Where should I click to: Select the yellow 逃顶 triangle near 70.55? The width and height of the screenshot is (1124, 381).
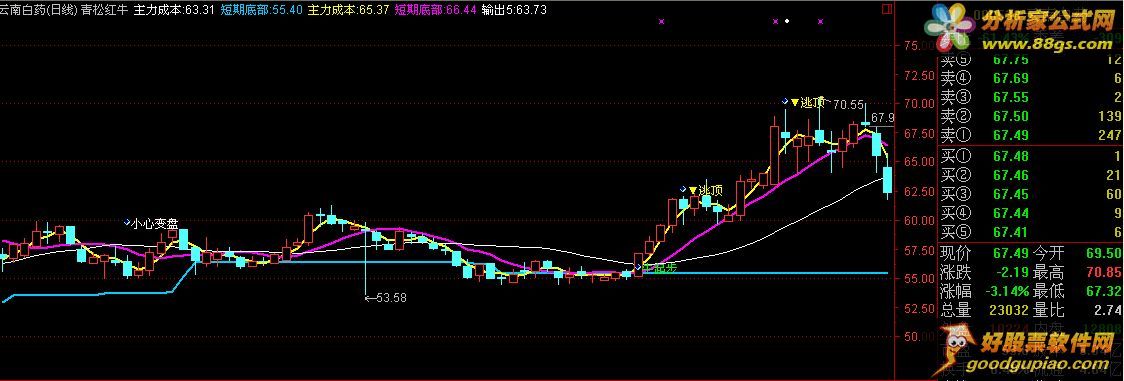(794, 102)
